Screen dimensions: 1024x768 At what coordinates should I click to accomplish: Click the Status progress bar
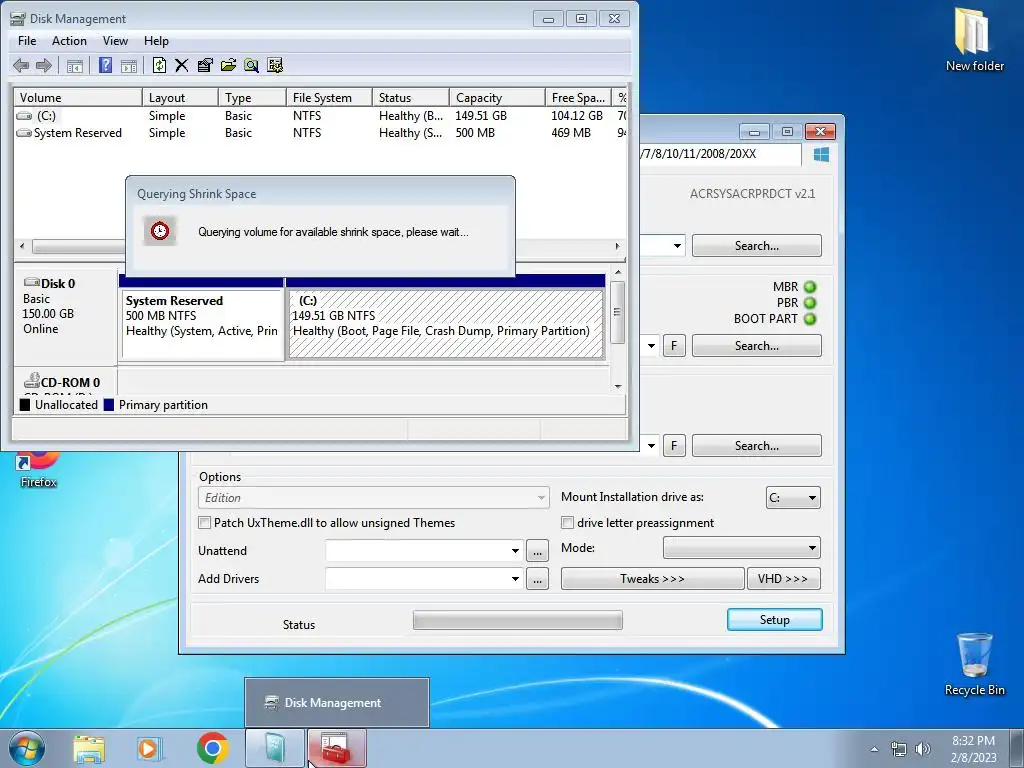click(x=518, y=620)
